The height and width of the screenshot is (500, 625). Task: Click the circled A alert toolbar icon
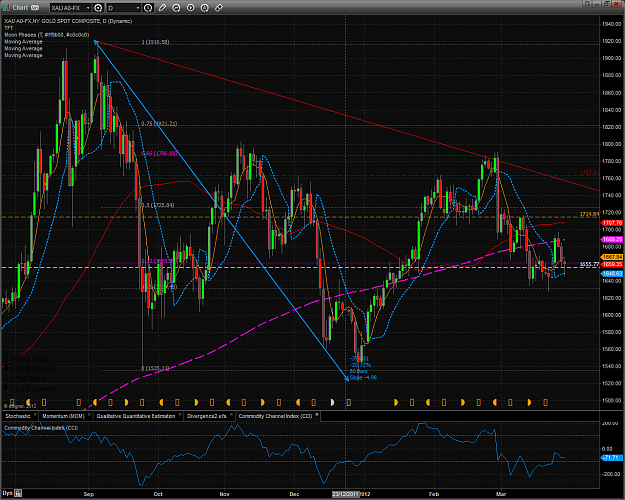coord(204,8)
